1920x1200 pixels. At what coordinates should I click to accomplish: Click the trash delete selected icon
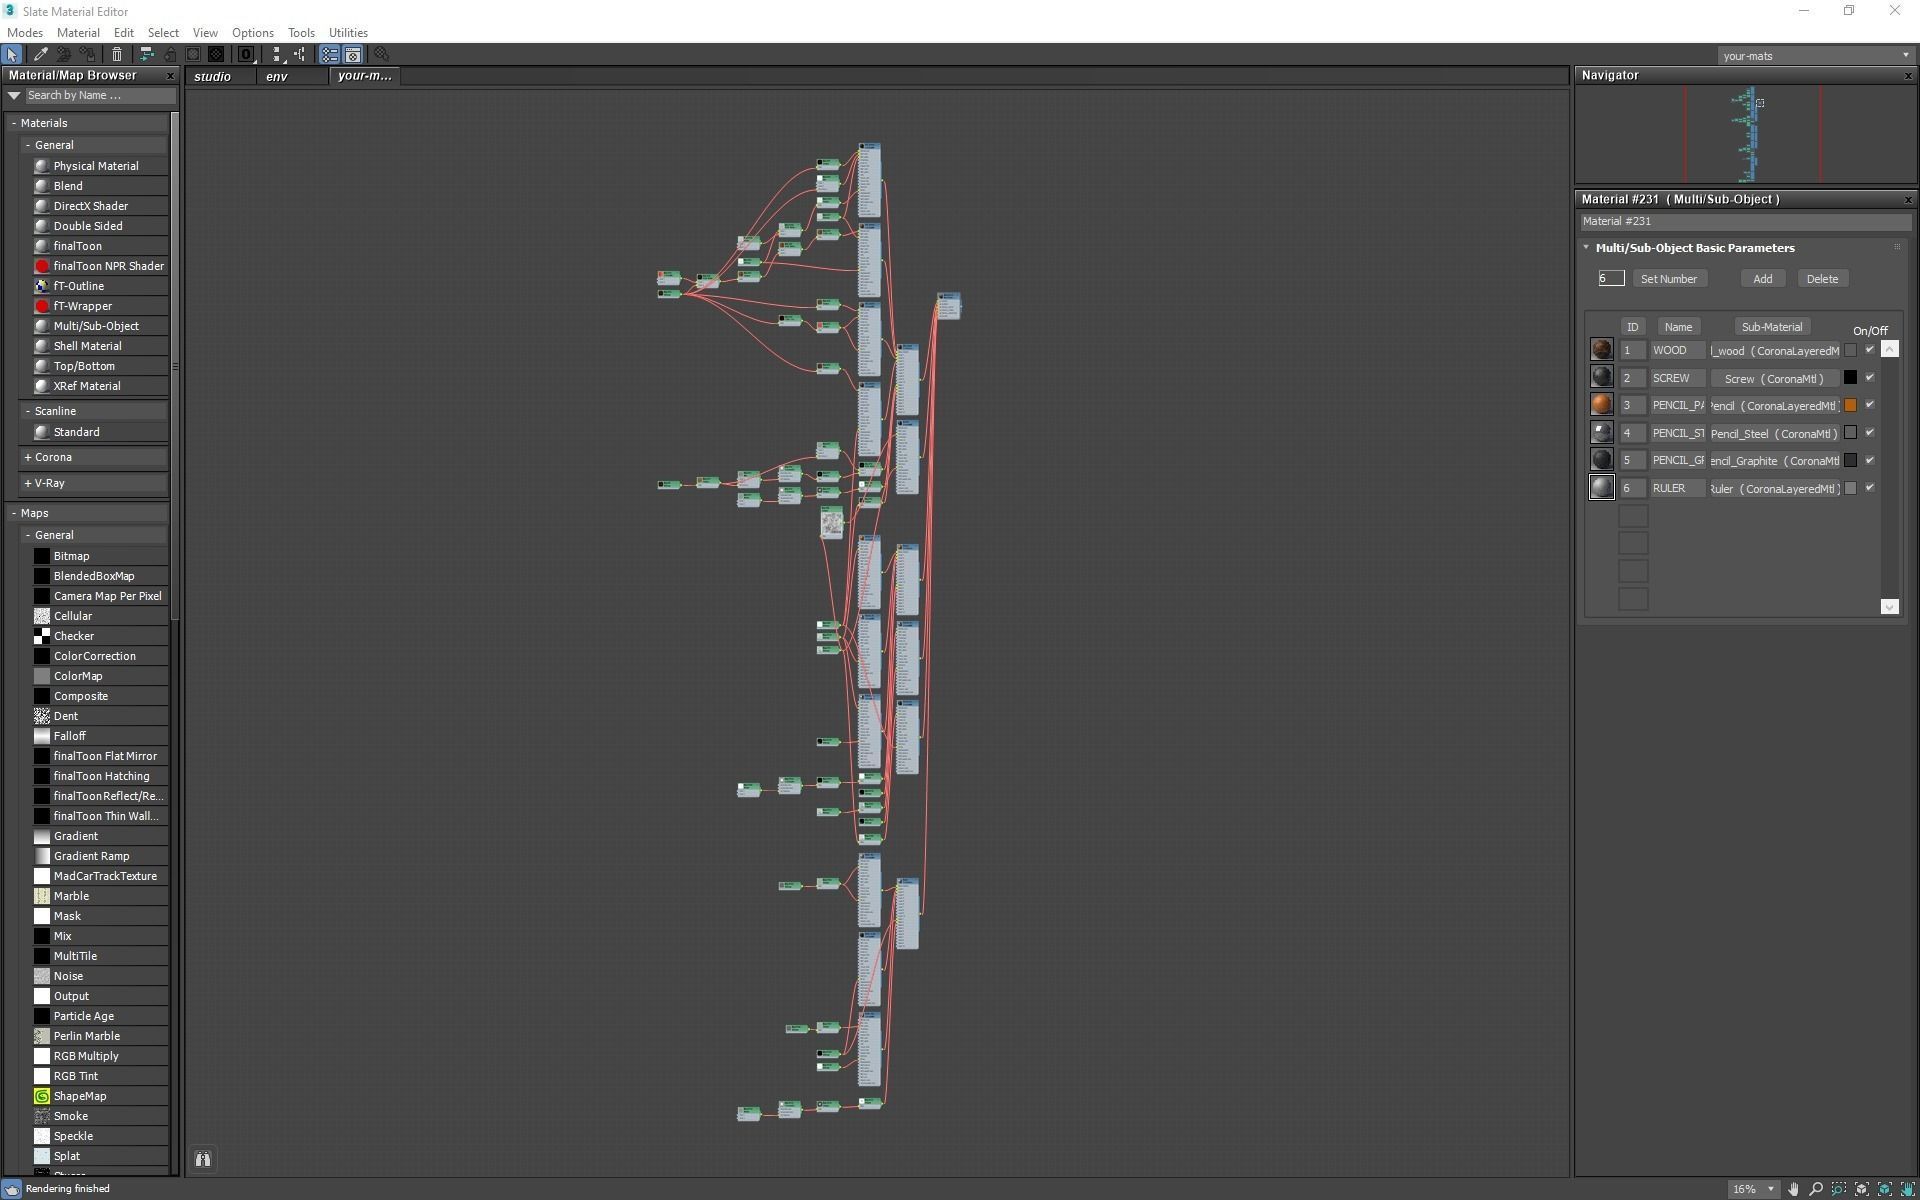pos(117,55)
